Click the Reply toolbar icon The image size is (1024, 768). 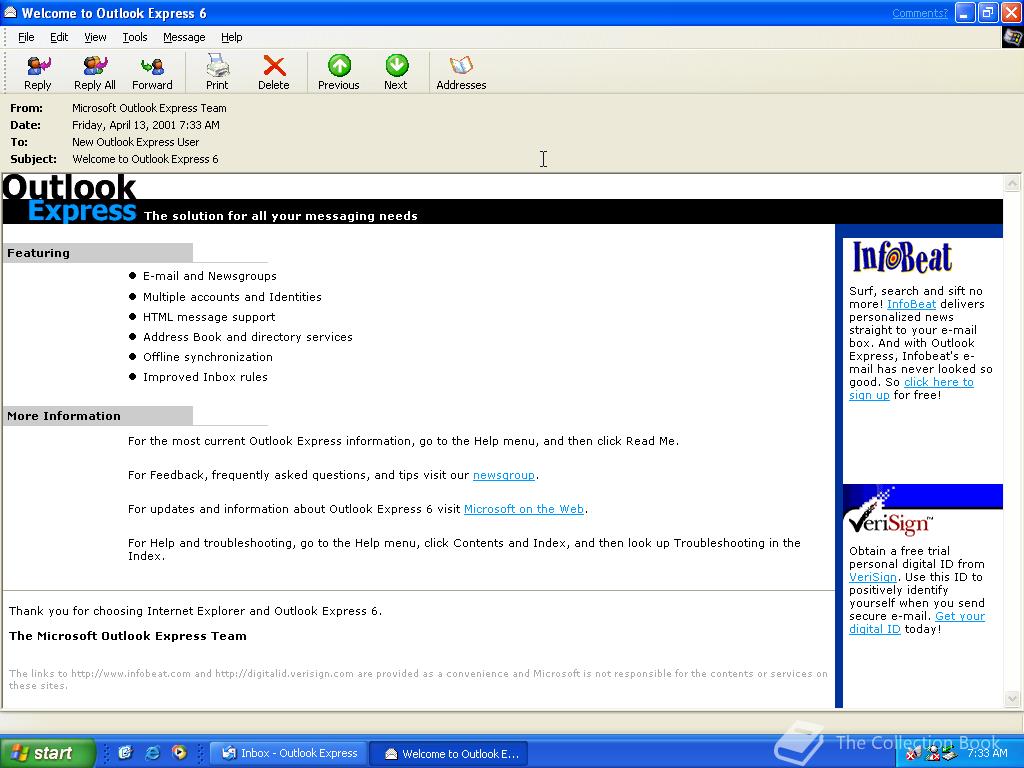point(38,72)
